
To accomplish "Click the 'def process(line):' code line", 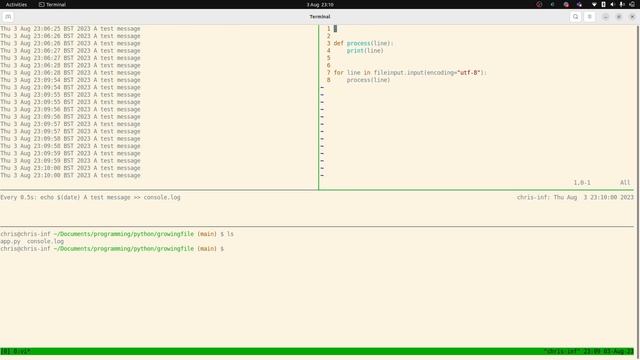I will 363,43.
